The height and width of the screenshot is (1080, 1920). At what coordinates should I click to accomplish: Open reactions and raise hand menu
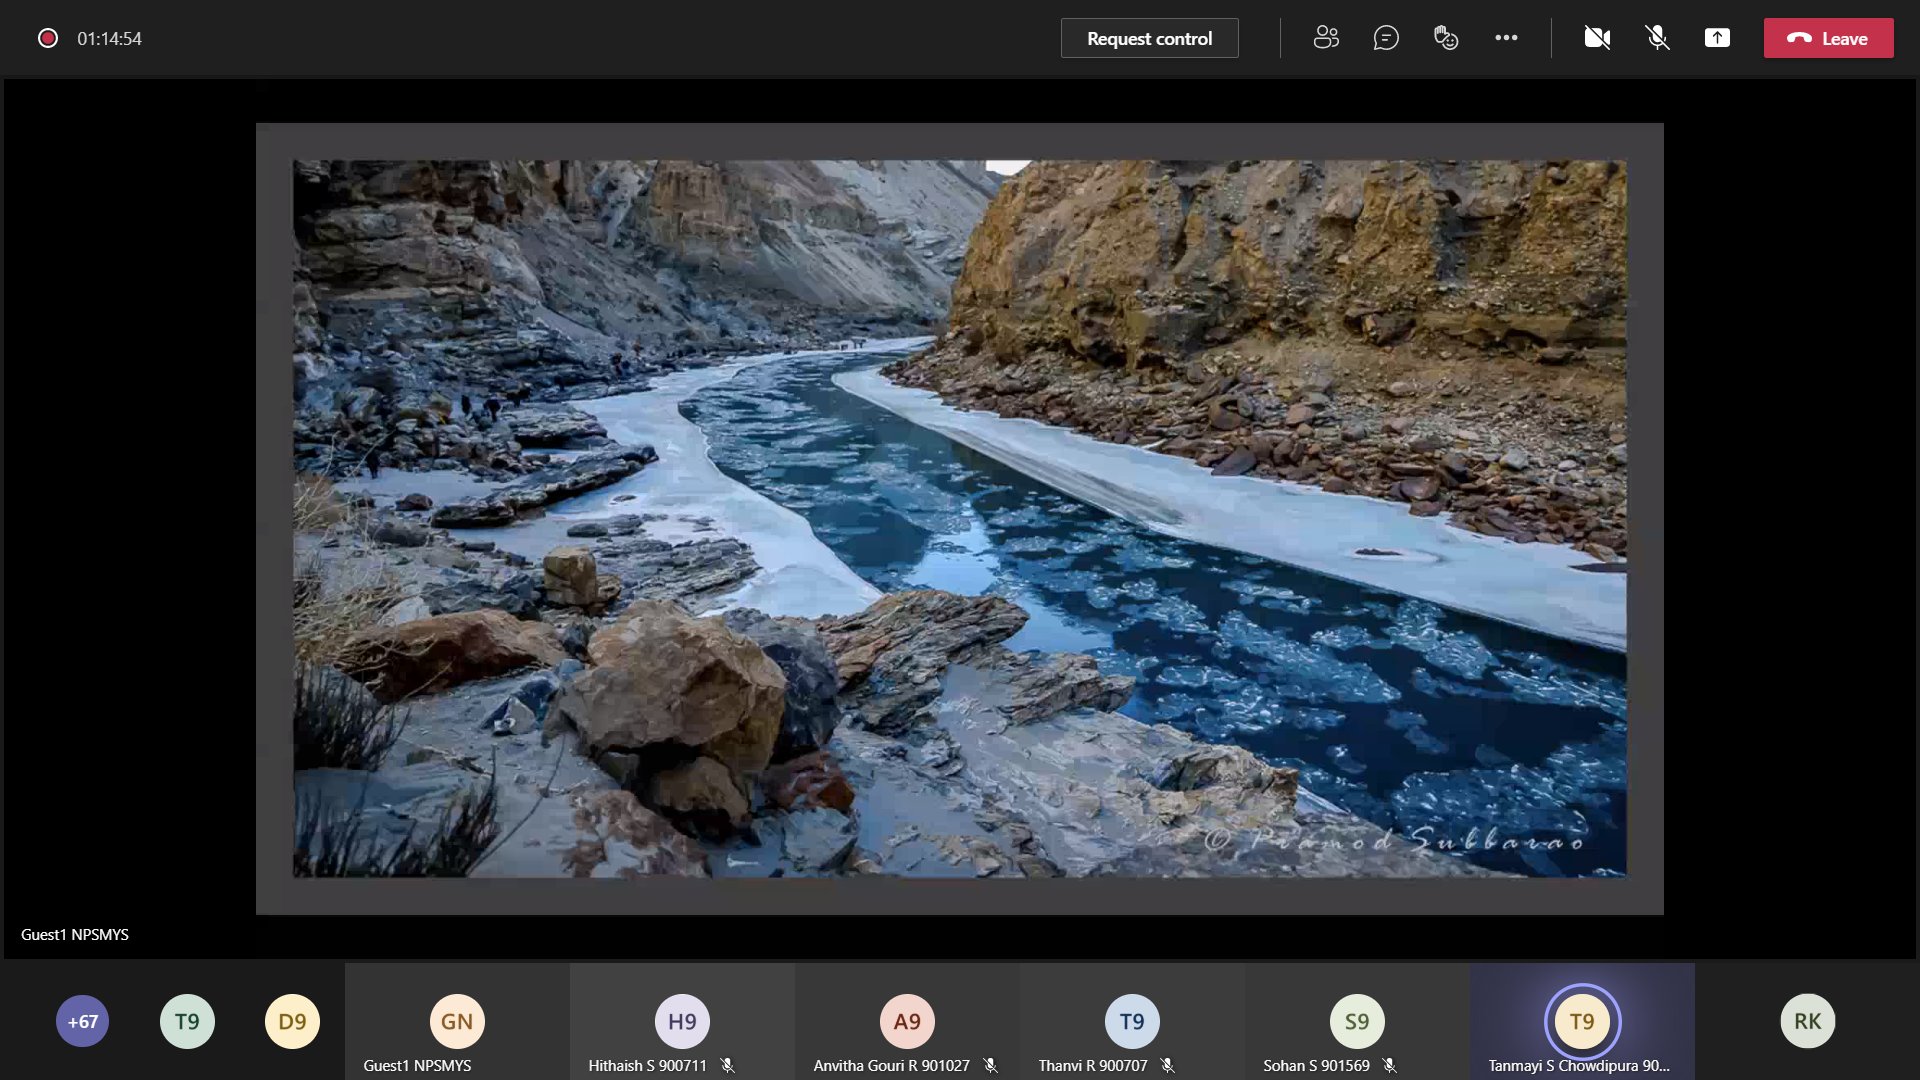(x=1446, y=38)
